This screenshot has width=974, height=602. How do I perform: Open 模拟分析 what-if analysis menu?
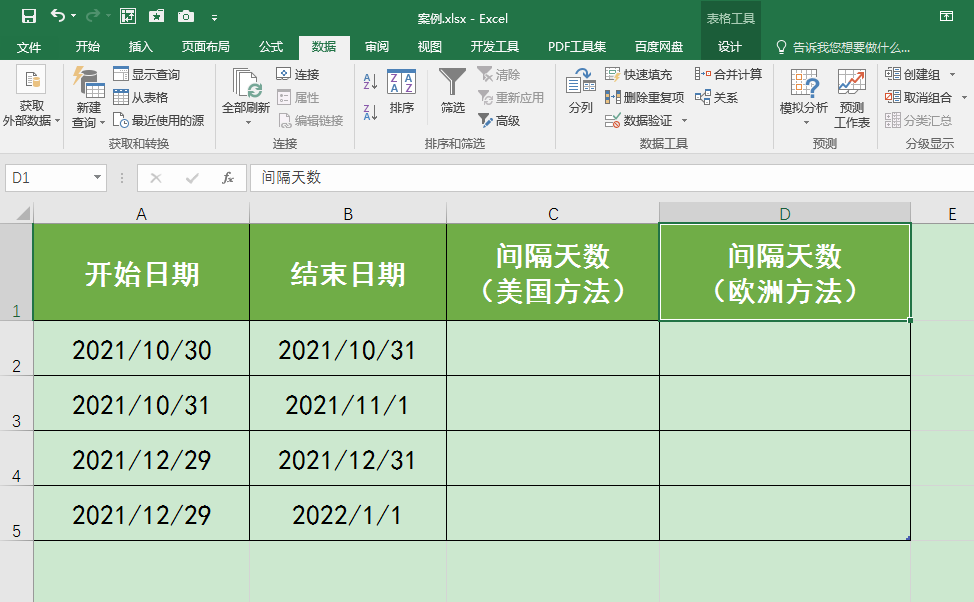[x=804, y=96]
